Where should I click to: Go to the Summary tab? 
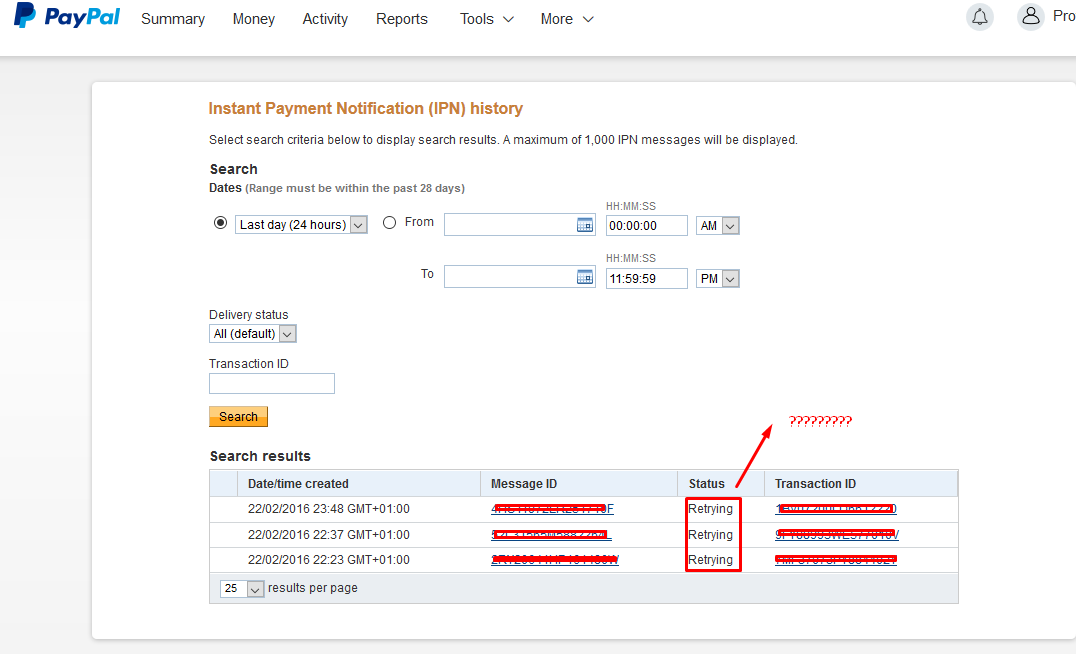pyautogui.click(x=173, y=19)
